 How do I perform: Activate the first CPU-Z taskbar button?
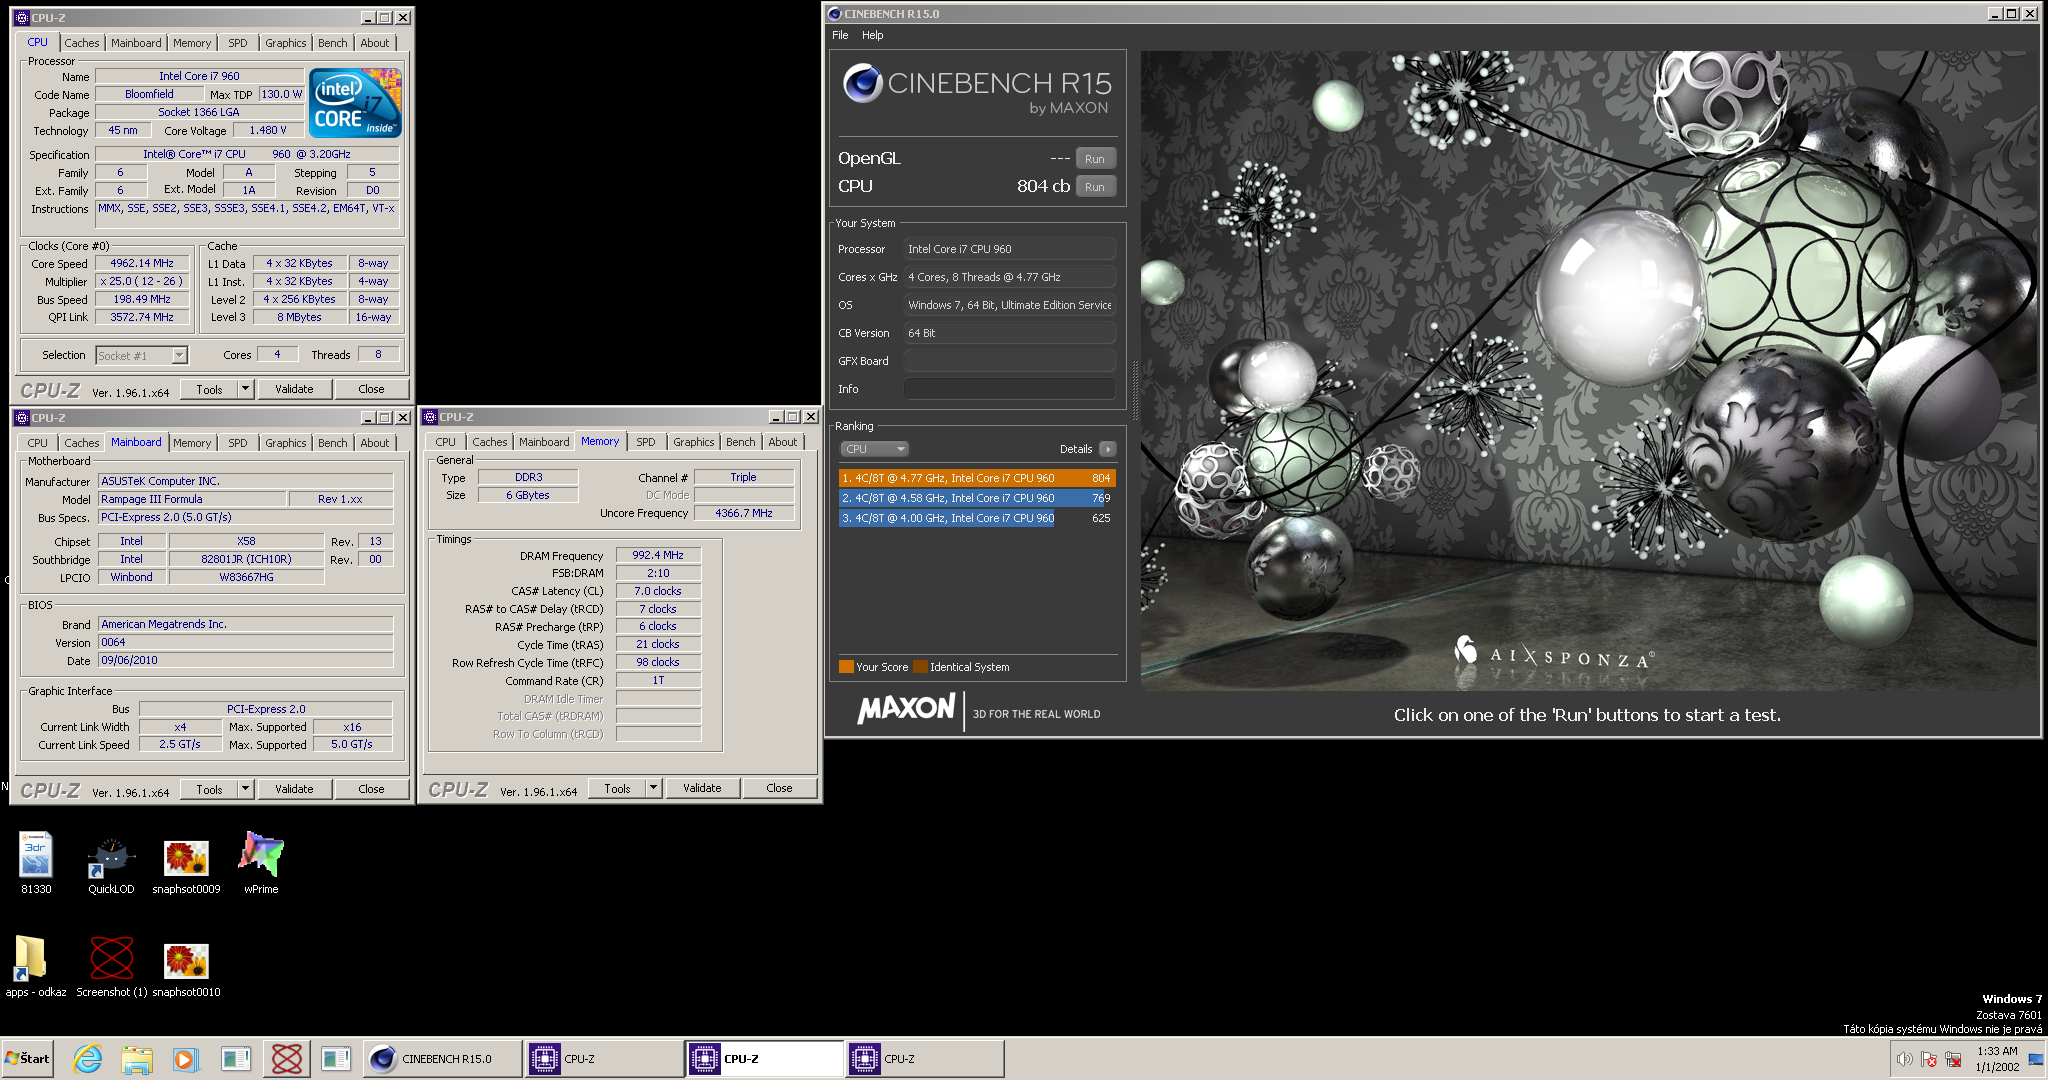[x=603, y=1059]
